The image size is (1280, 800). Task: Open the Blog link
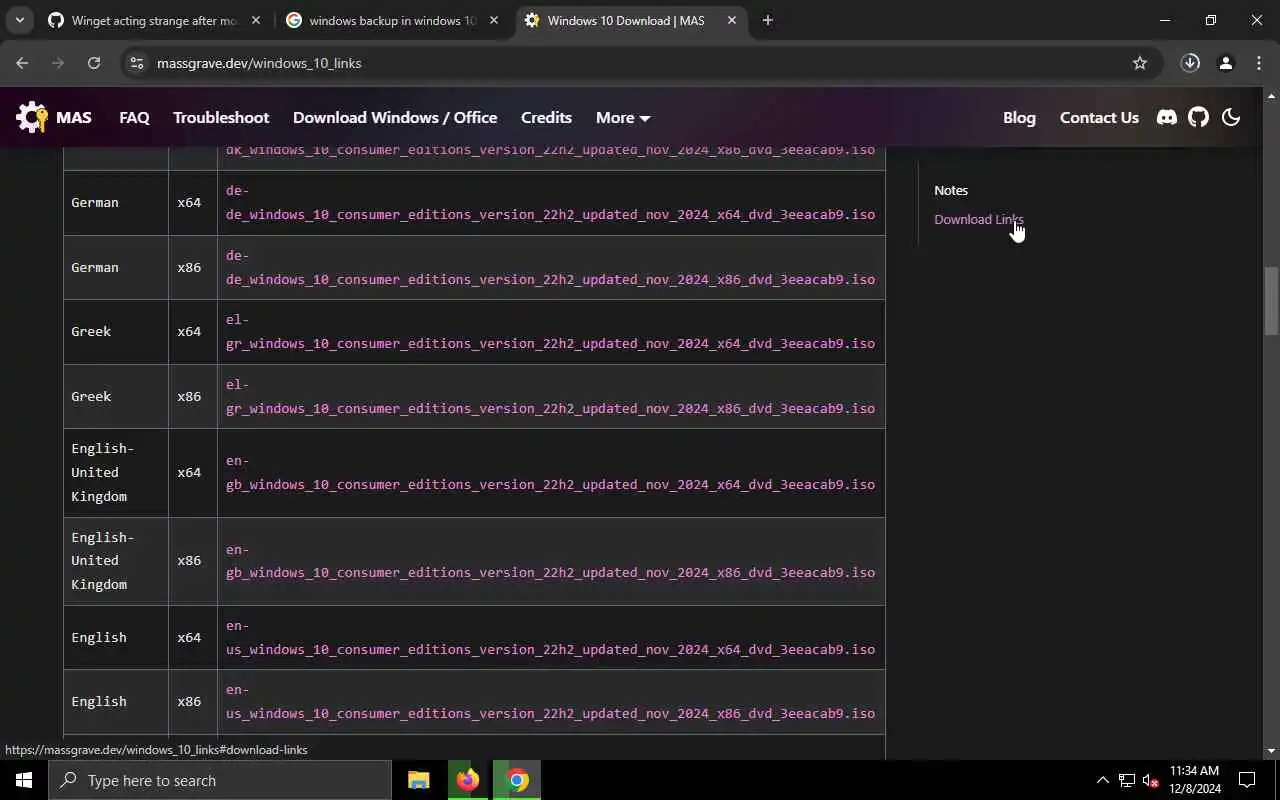click(x=1019, y=117)
